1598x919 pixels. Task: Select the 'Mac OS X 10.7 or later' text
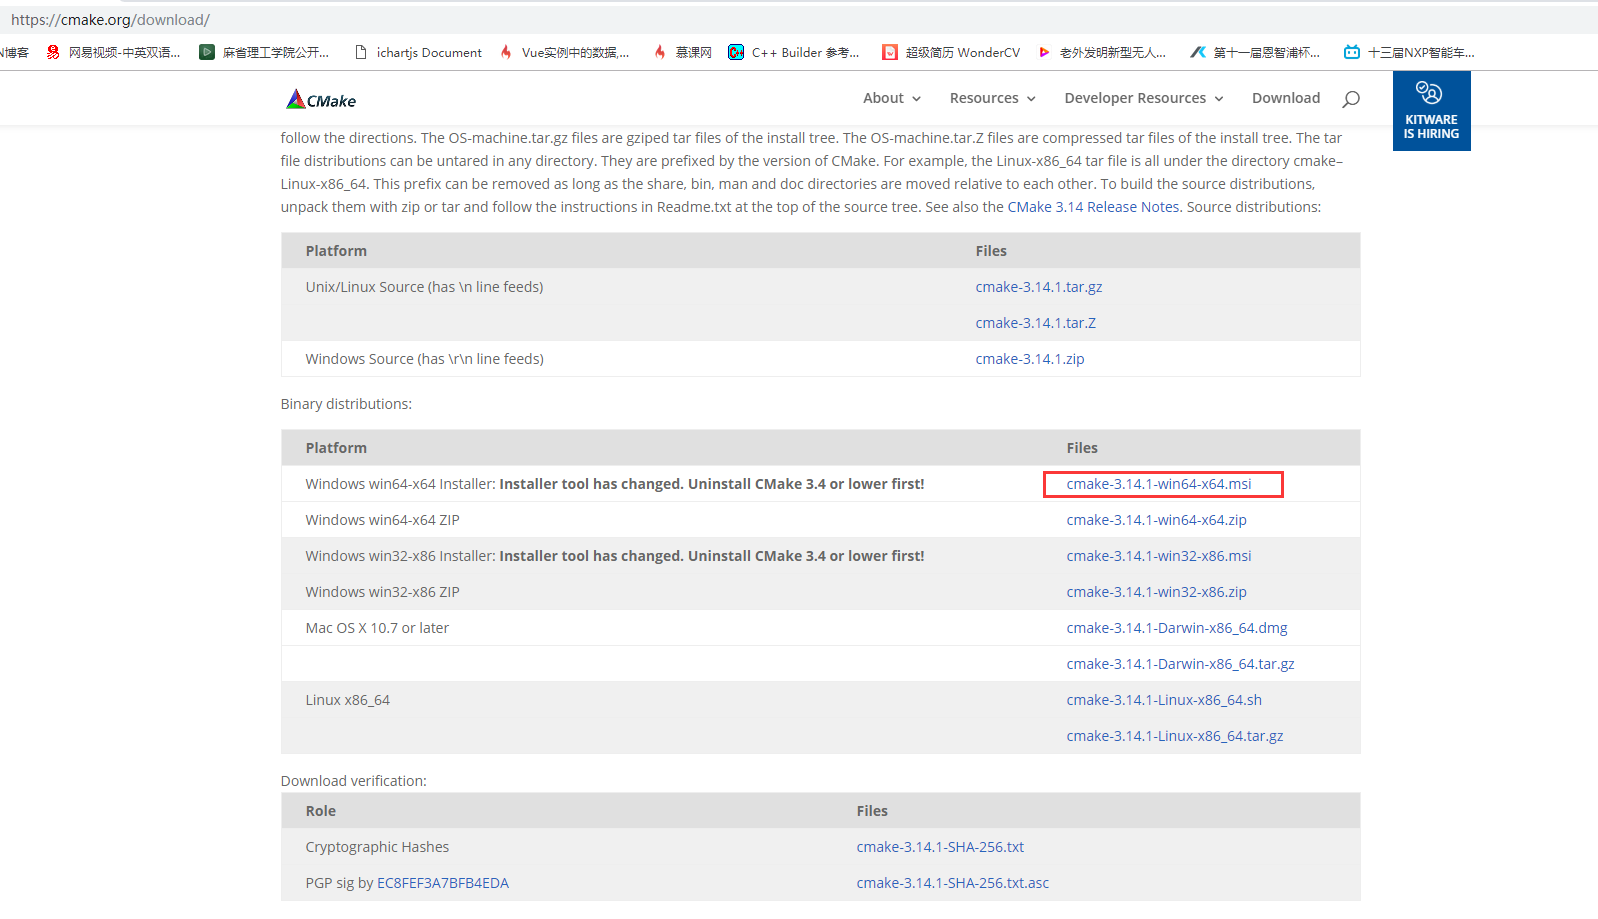[377, 628]
